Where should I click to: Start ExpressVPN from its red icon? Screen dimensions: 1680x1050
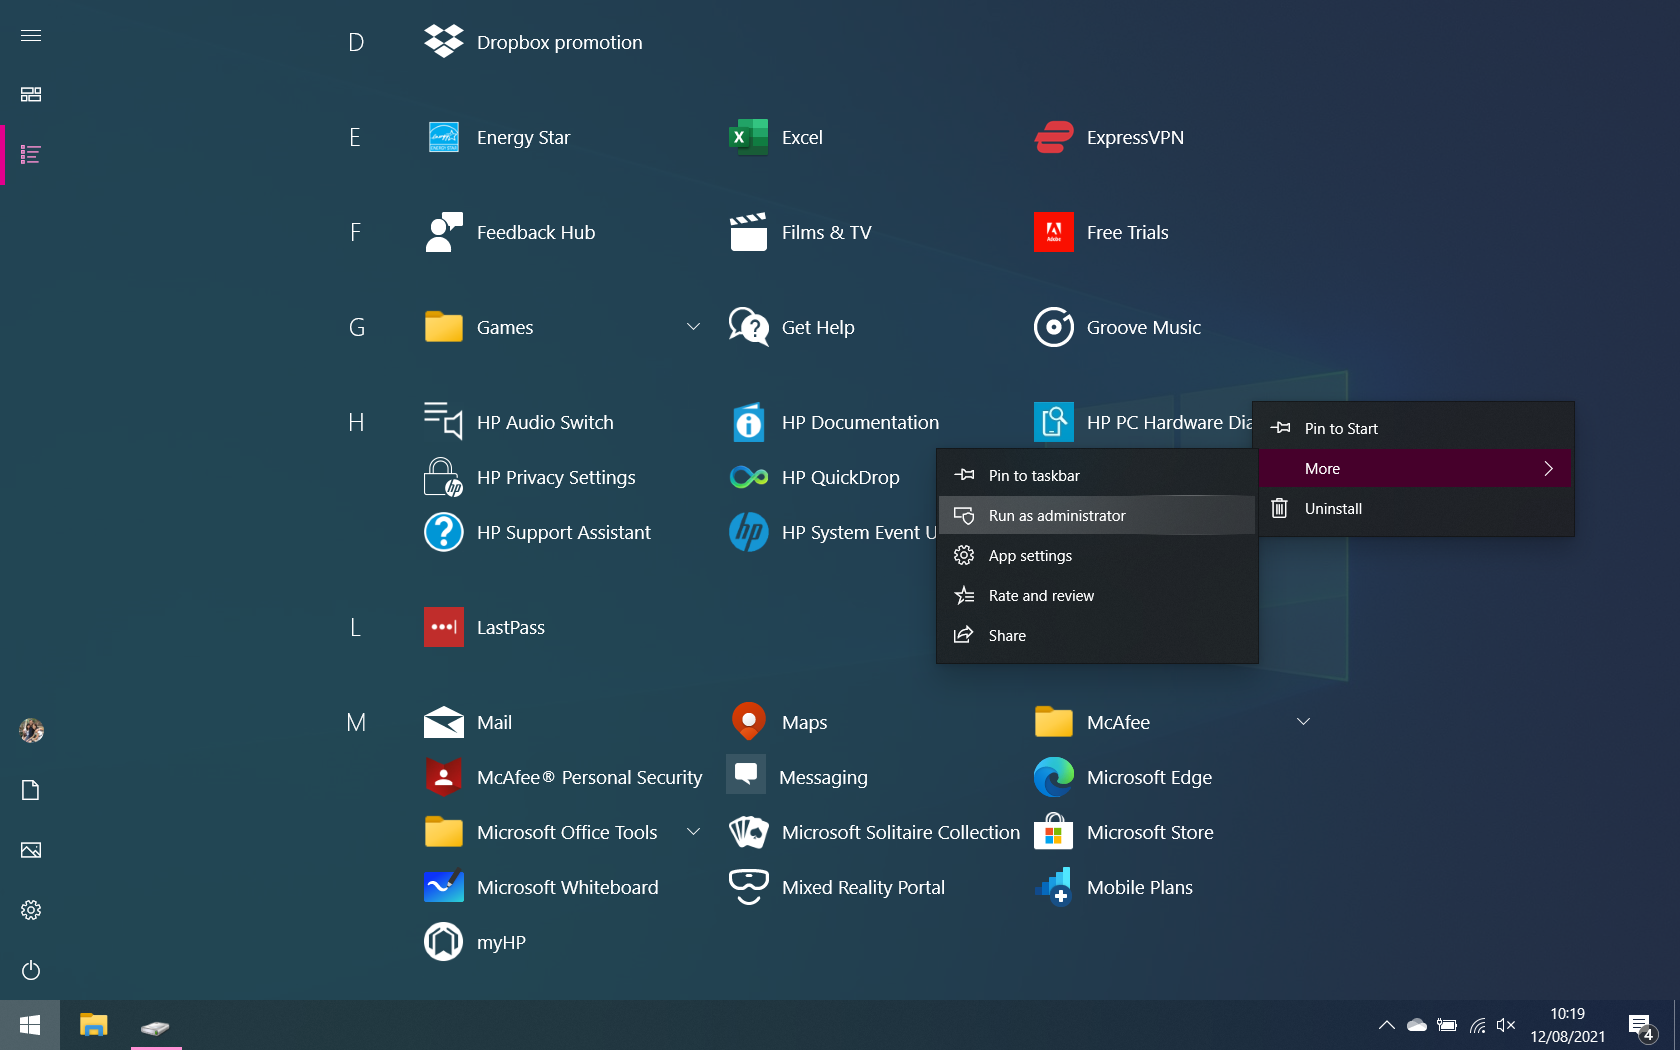[1053, 137]
